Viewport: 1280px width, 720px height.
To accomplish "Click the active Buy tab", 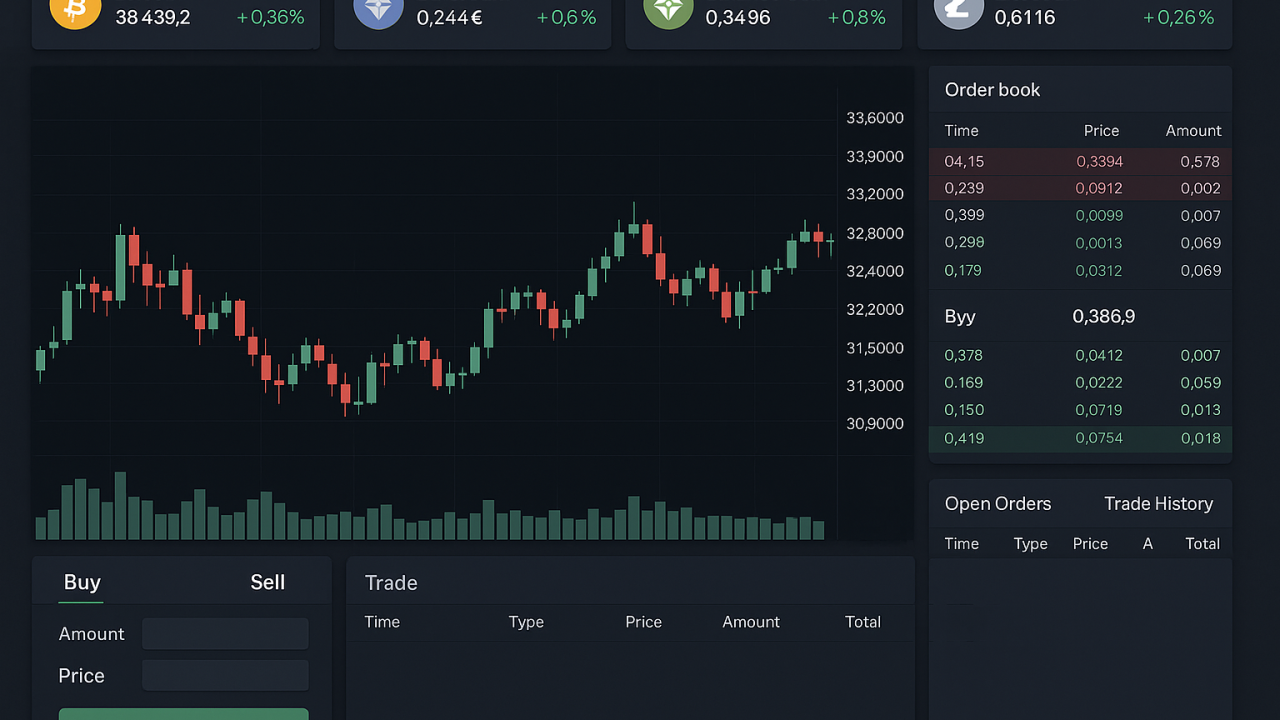I will [81, 582].
